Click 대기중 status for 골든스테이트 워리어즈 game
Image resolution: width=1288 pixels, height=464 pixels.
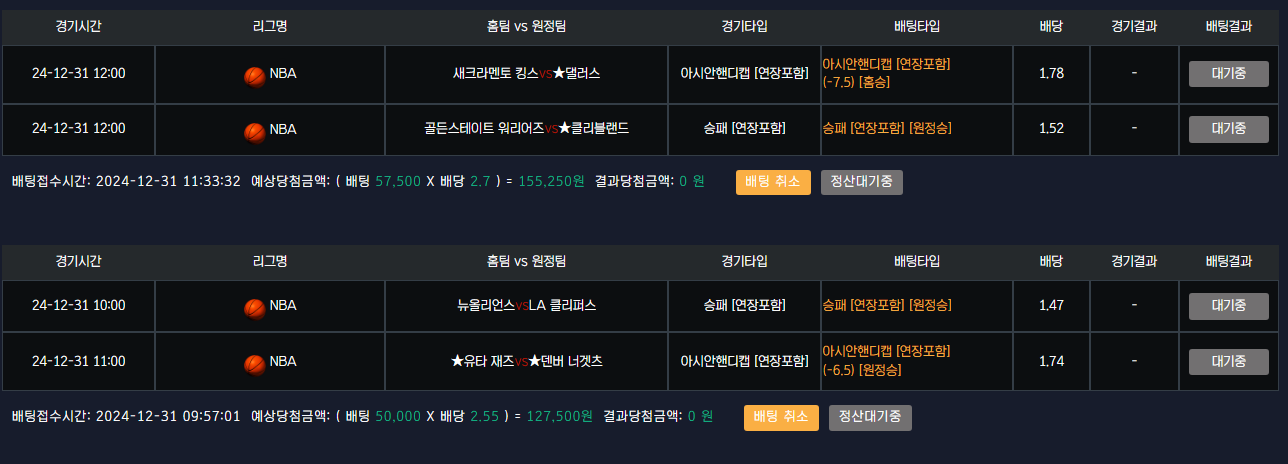pyautogui.click(x=1228, y=129)
